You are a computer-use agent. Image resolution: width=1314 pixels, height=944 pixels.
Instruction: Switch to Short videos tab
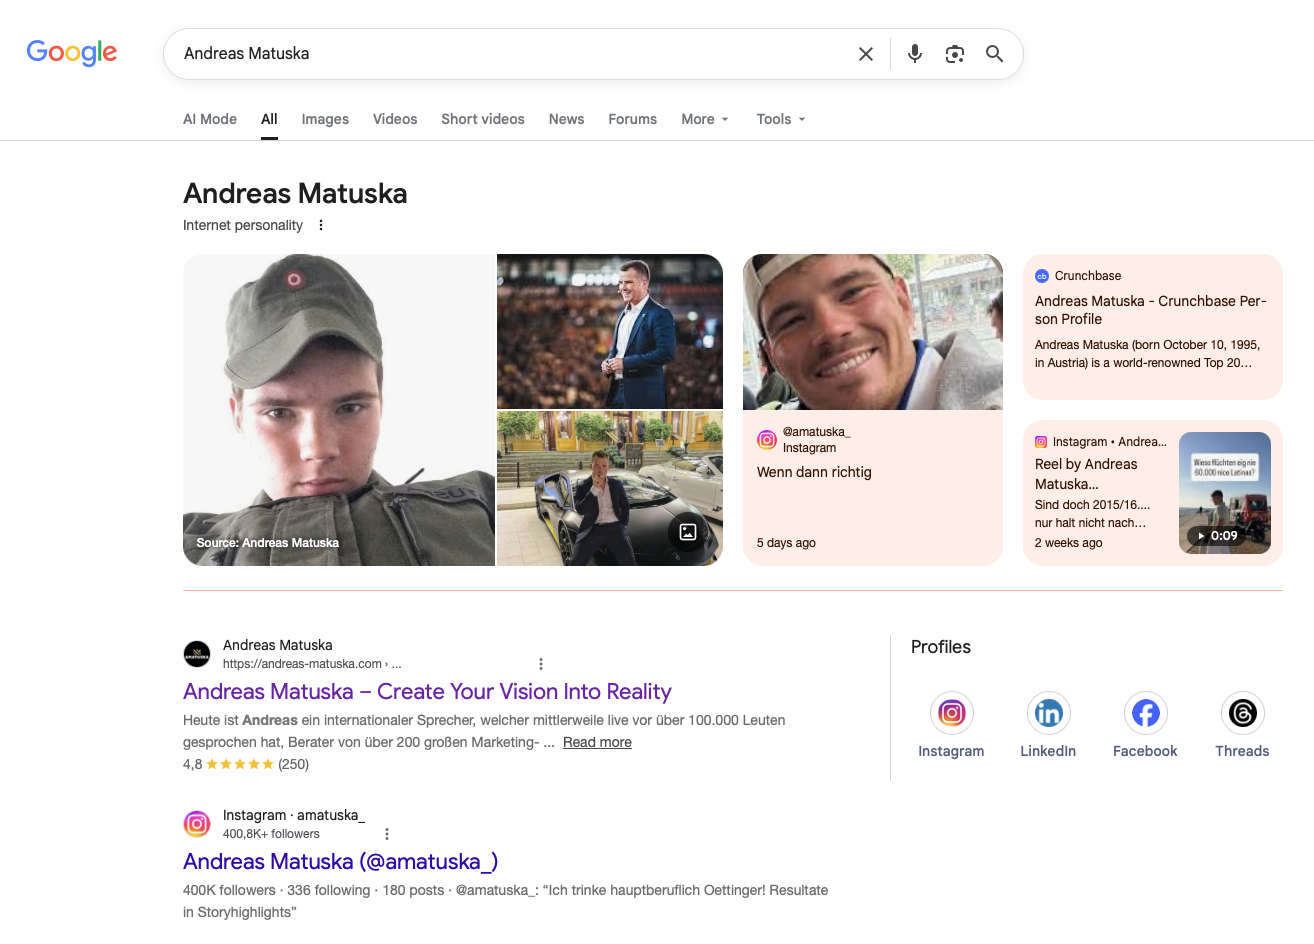tap(483, 119)
